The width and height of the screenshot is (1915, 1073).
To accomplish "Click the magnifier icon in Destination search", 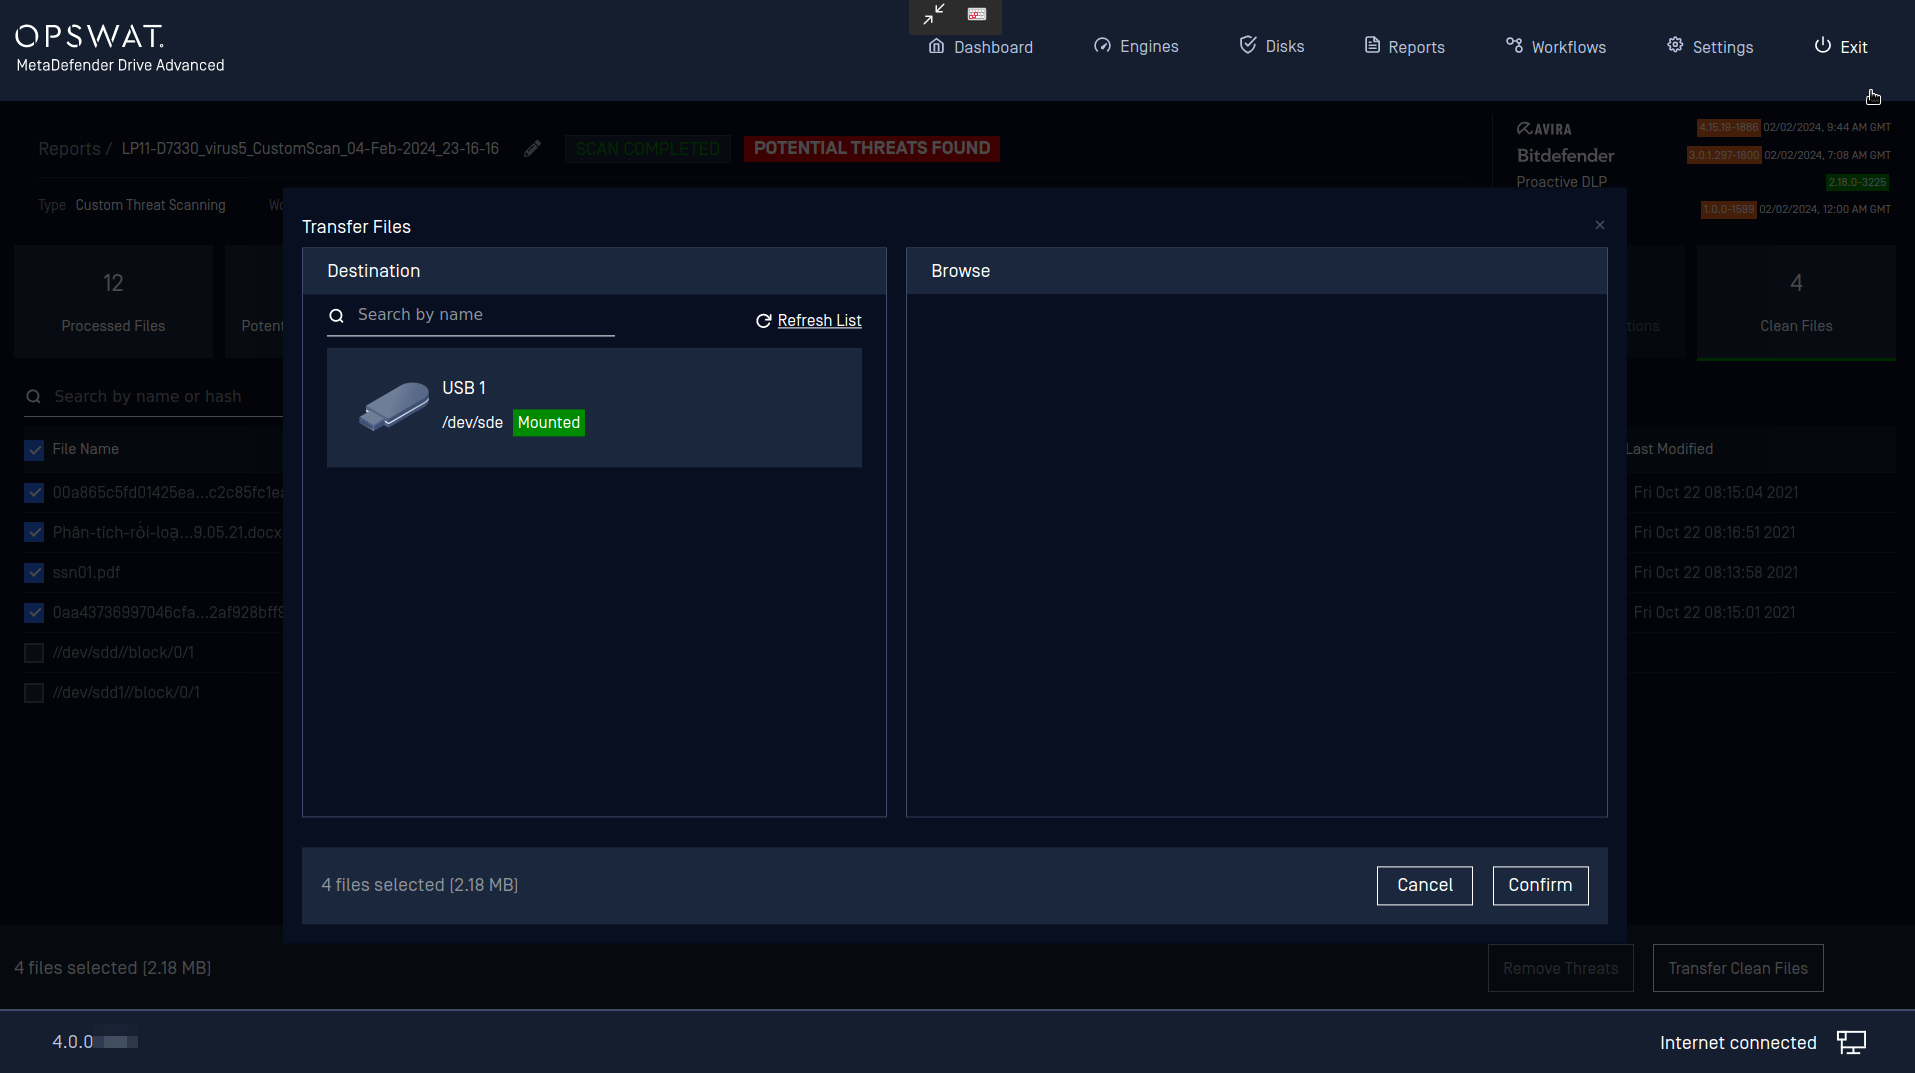I will point(337,316).
